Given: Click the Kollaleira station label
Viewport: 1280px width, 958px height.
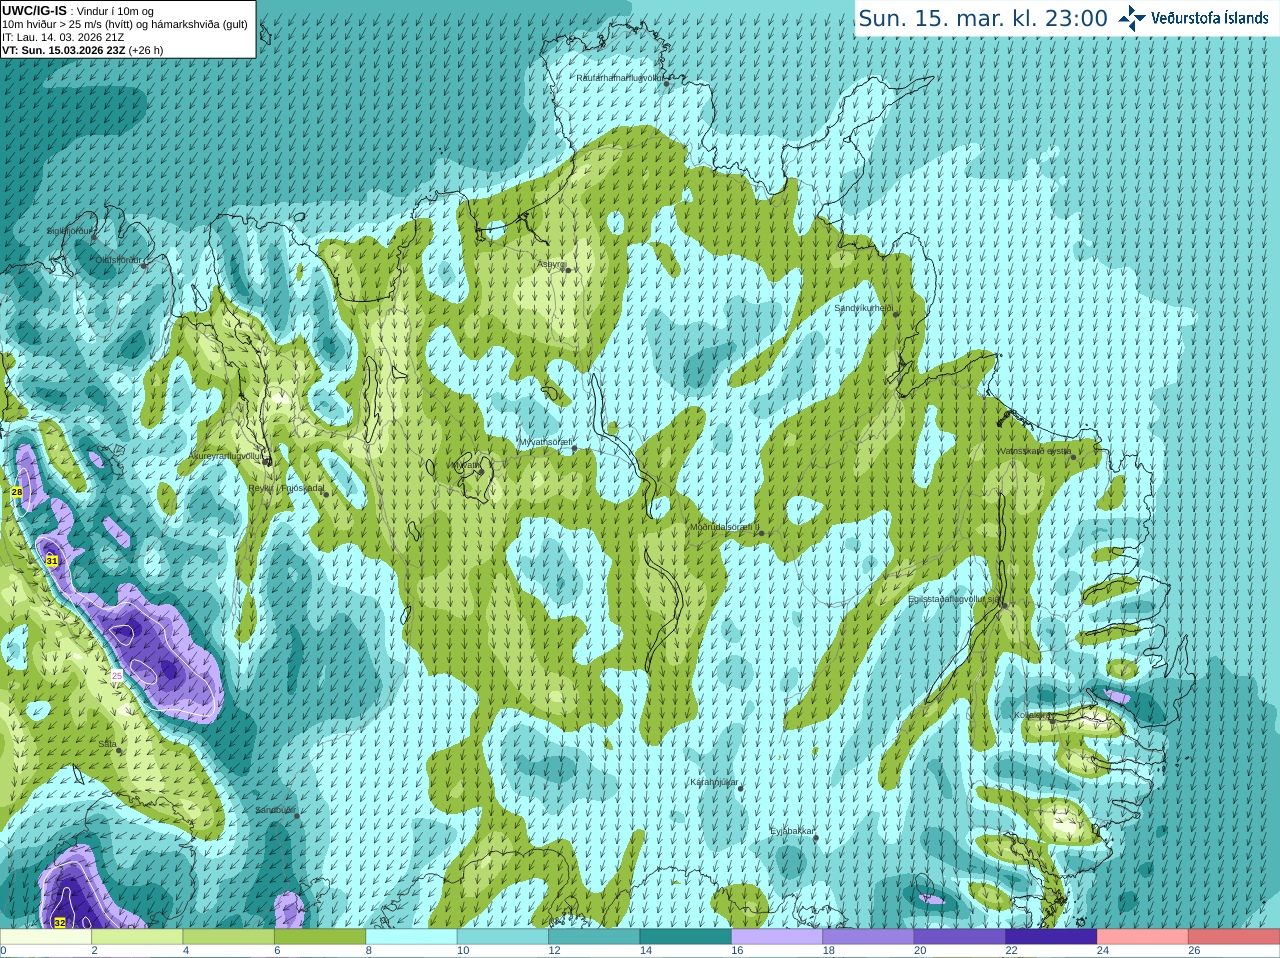Looking at the screenshot, I should pos(1032,715).
